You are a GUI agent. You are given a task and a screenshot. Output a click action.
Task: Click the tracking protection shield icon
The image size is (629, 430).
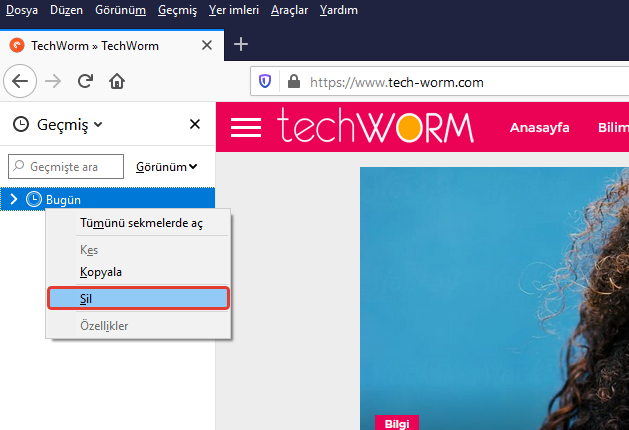coord(265,82)
